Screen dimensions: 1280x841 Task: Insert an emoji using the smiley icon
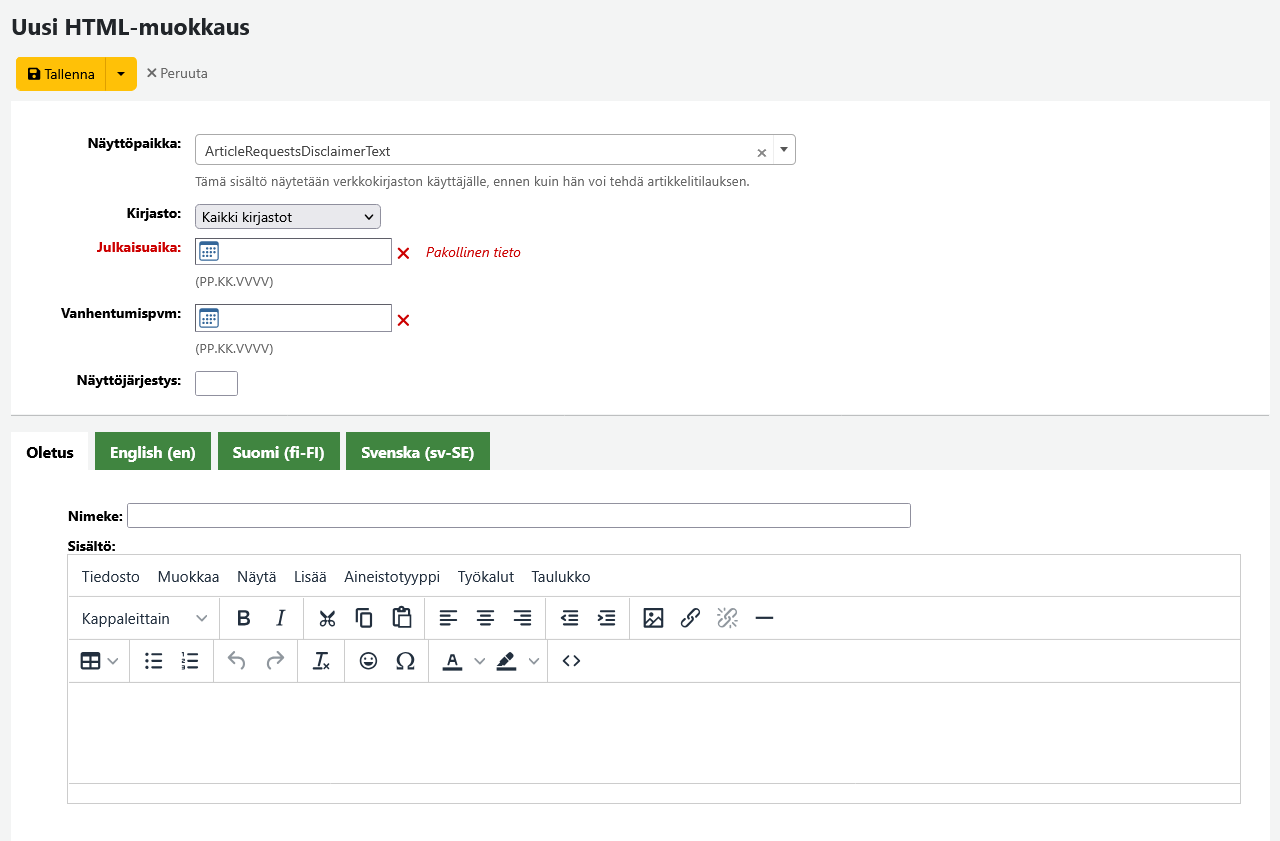click(x=368, y=661)
